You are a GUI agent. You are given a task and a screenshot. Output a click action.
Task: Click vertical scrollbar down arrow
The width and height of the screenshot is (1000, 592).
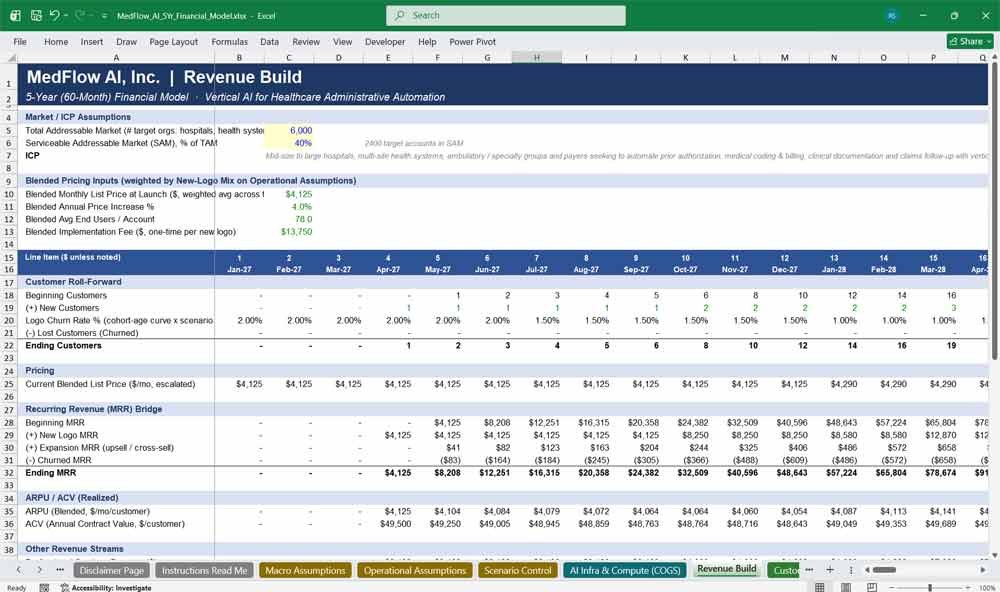point(994,556)
